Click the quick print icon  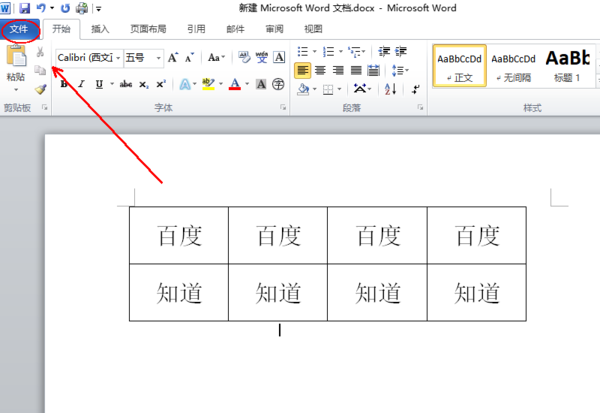[x=82, y=8]
